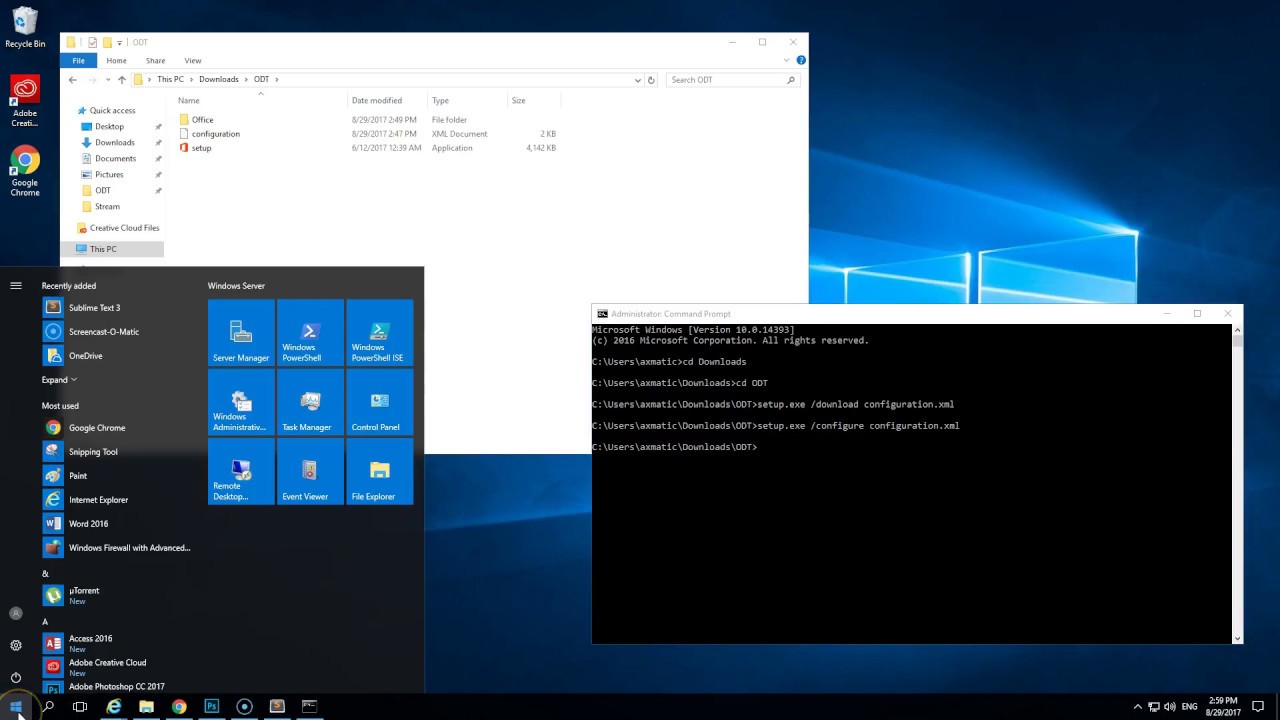Open the Server Manager tile
Screen dimensions: 1280x720
click(x=241, y=333)
